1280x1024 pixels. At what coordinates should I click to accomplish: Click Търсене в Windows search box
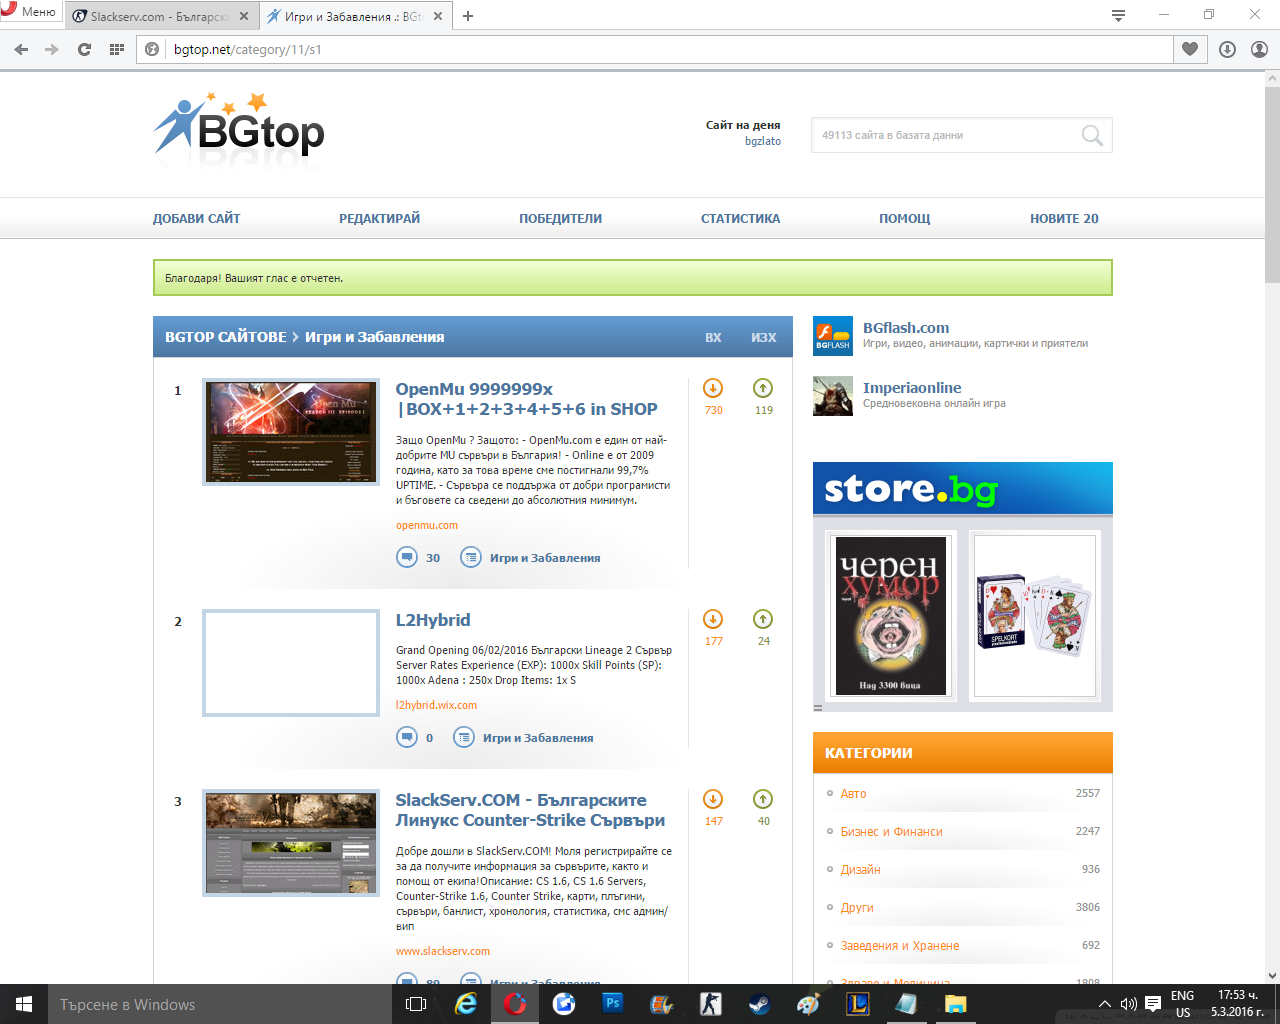(x=219, y=1004)
